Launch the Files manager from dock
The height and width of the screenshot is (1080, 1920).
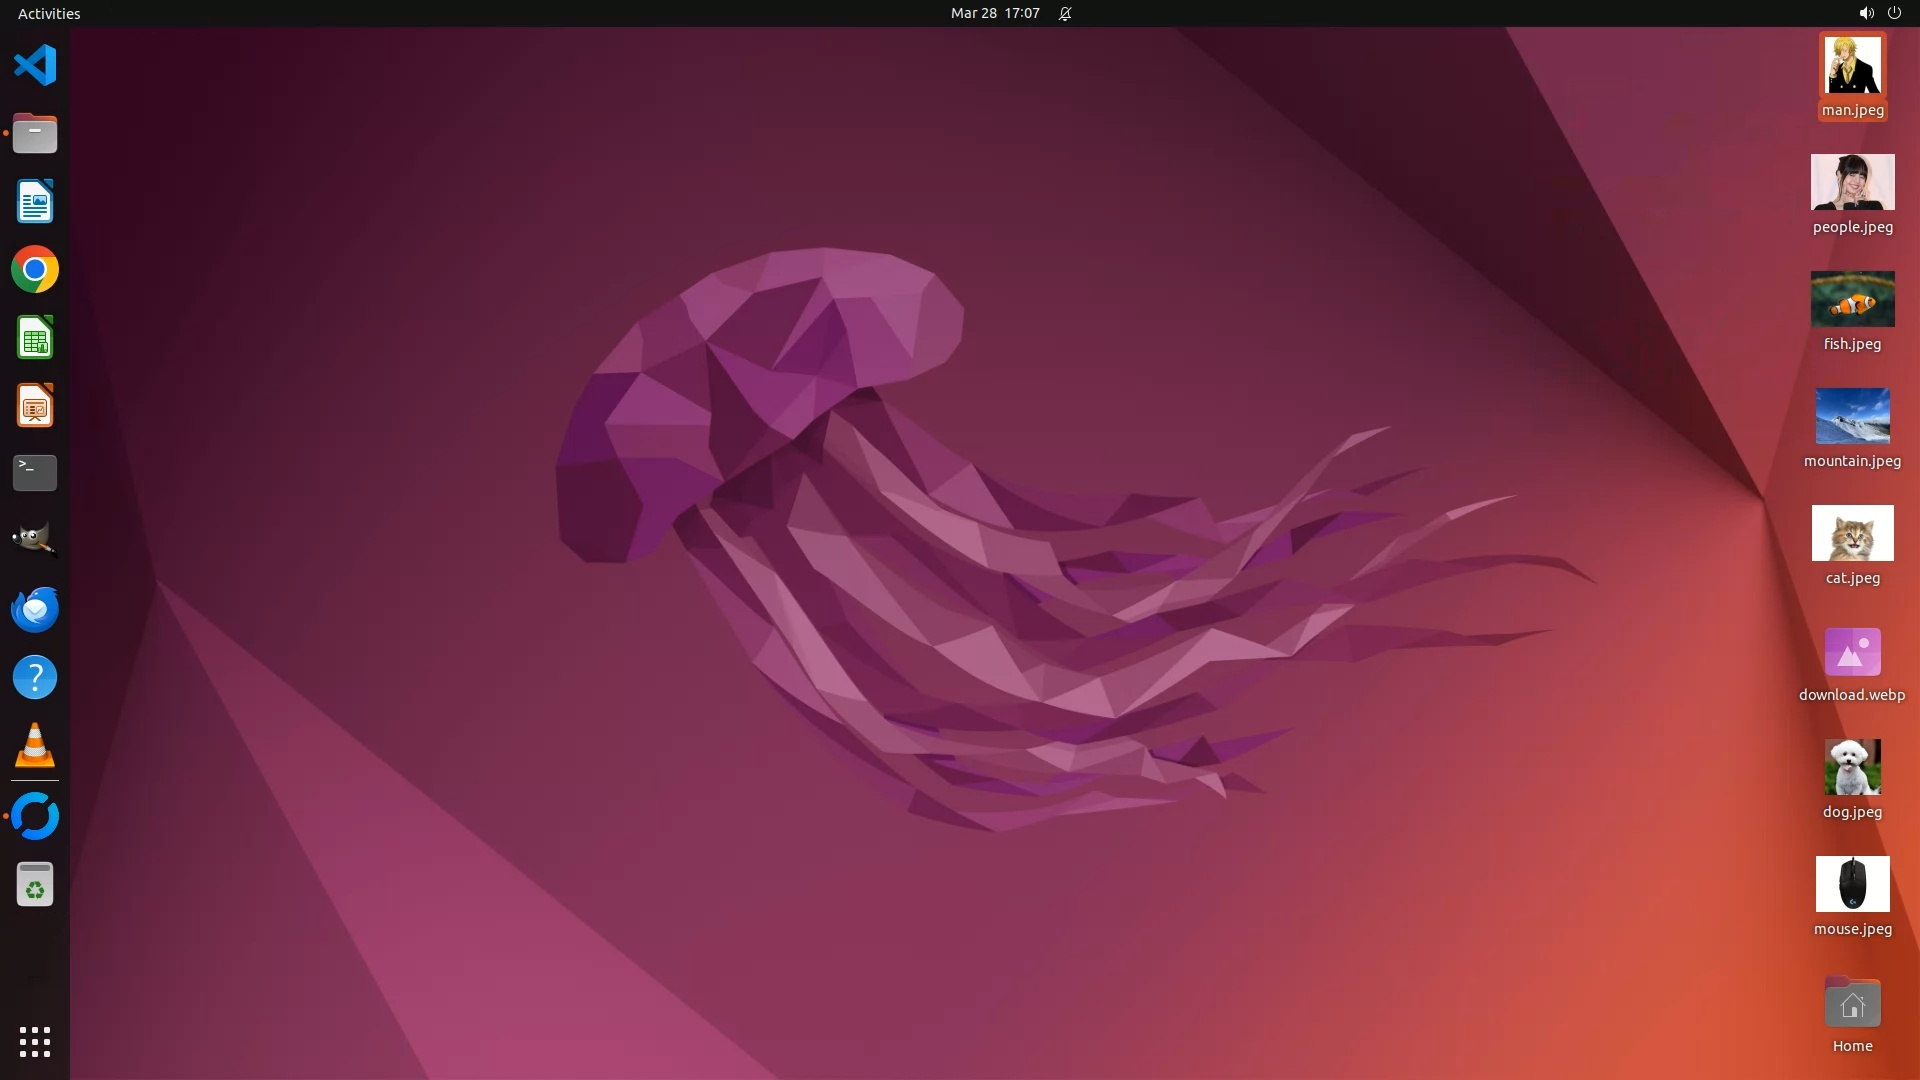tap(35, 133)
